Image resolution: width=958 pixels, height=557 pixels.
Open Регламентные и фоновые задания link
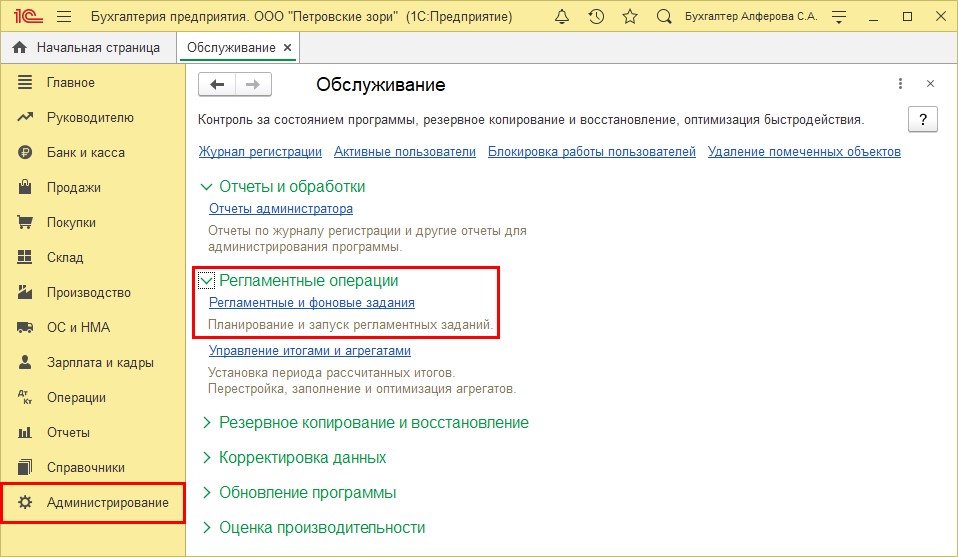(312, 302)
